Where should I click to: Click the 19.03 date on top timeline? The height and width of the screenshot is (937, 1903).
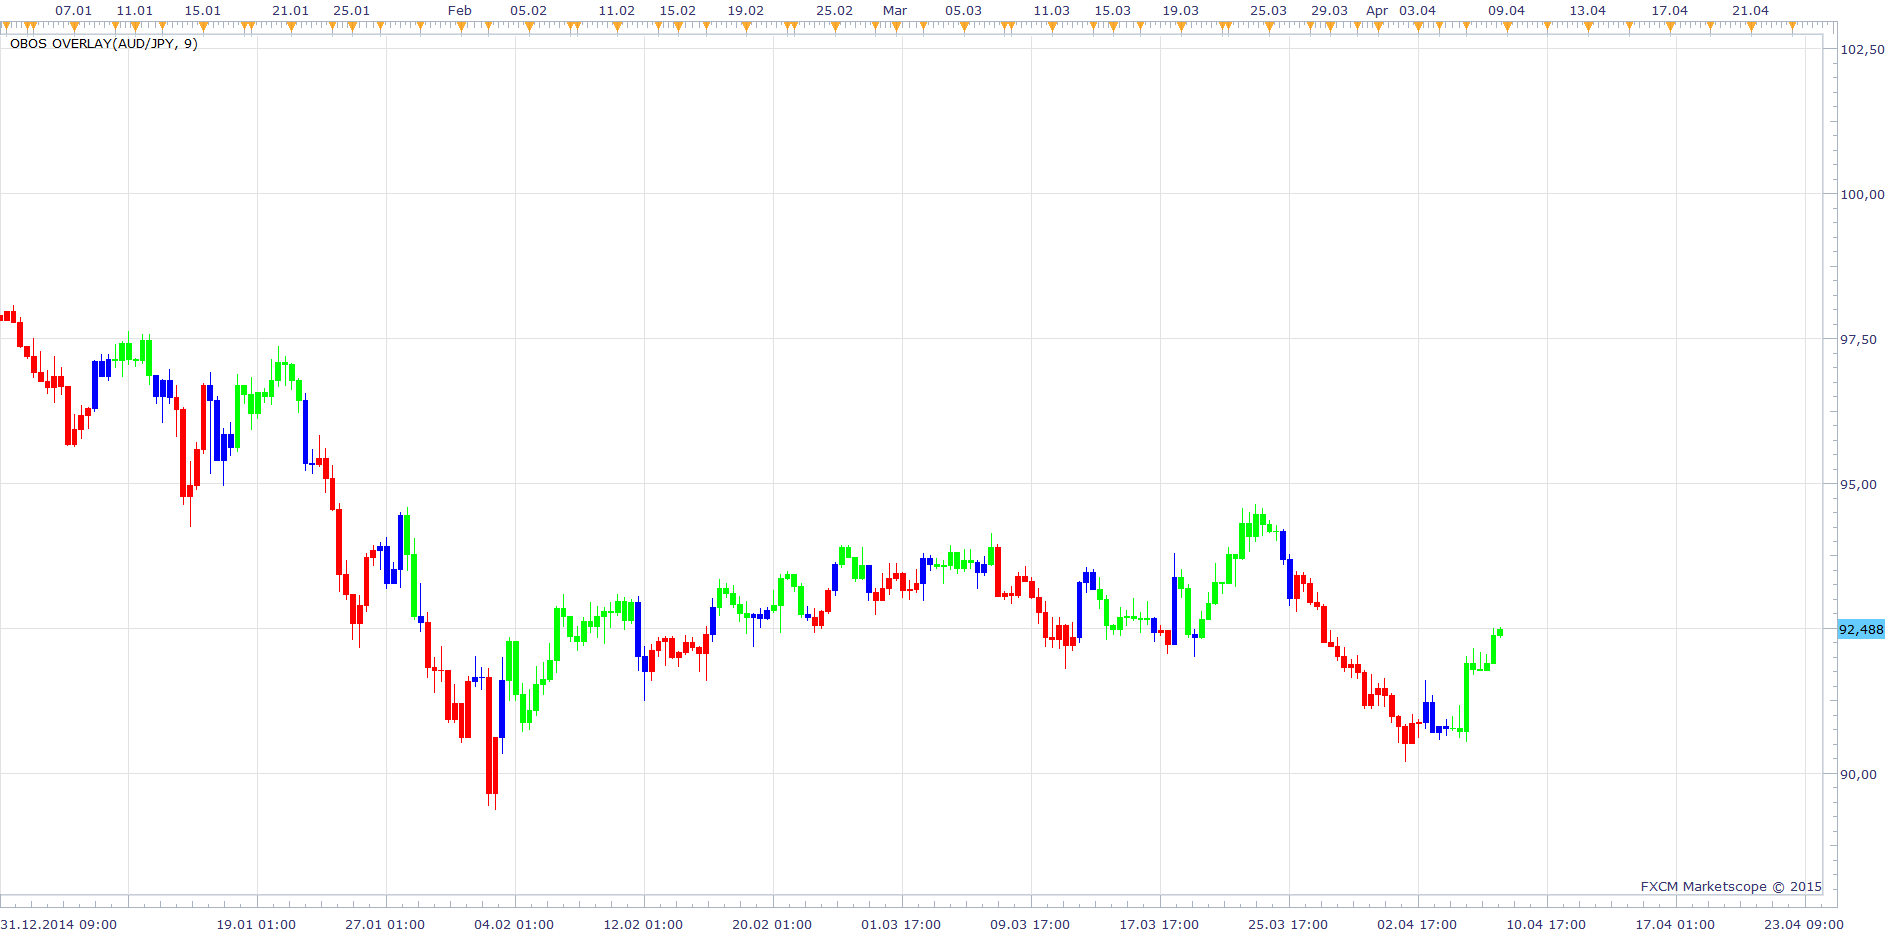[1181, 10]
